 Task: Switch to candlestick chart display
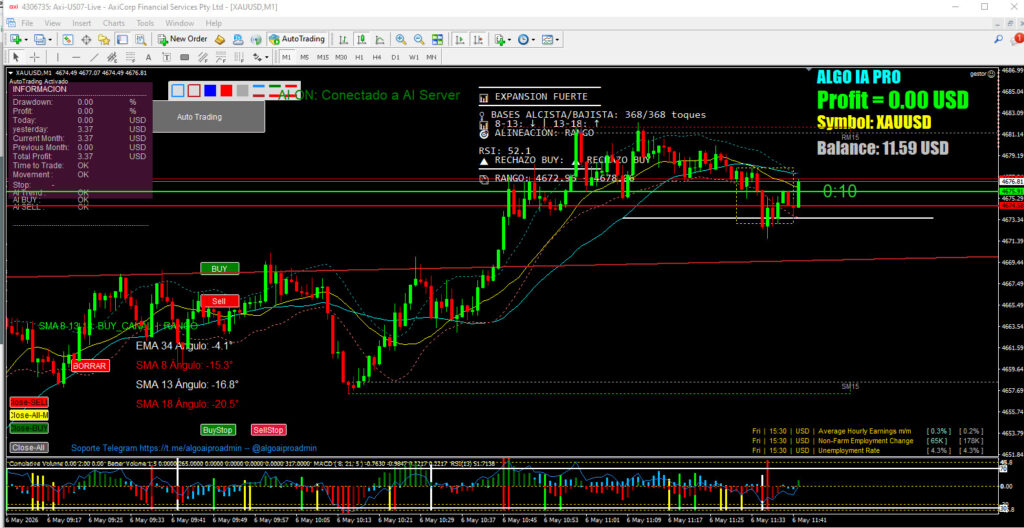[x=360, y=39]
